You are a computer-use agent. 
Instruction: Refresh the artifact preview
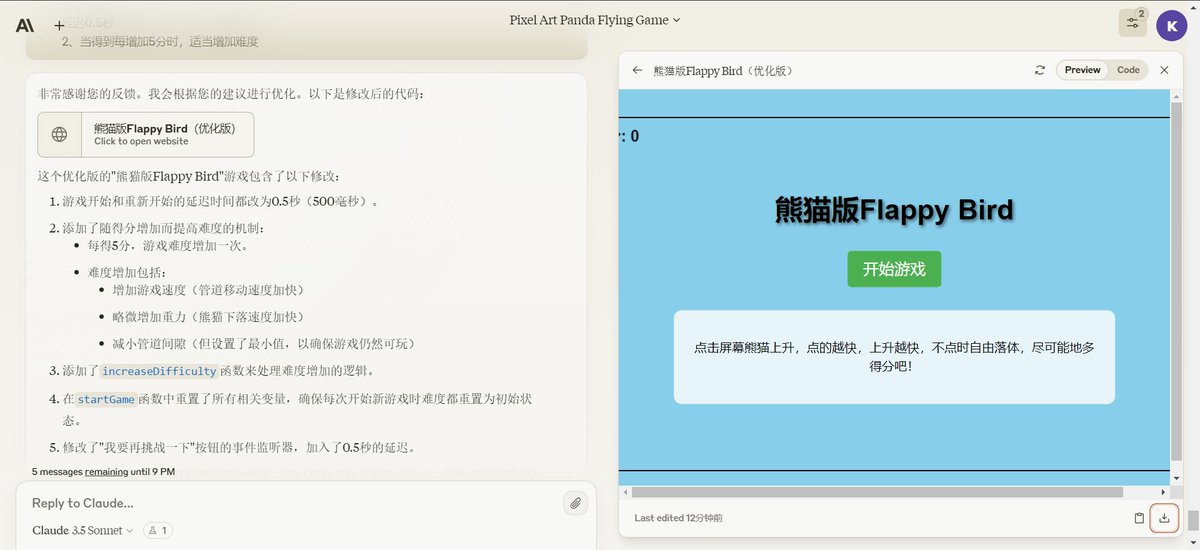coord(1040,70)
